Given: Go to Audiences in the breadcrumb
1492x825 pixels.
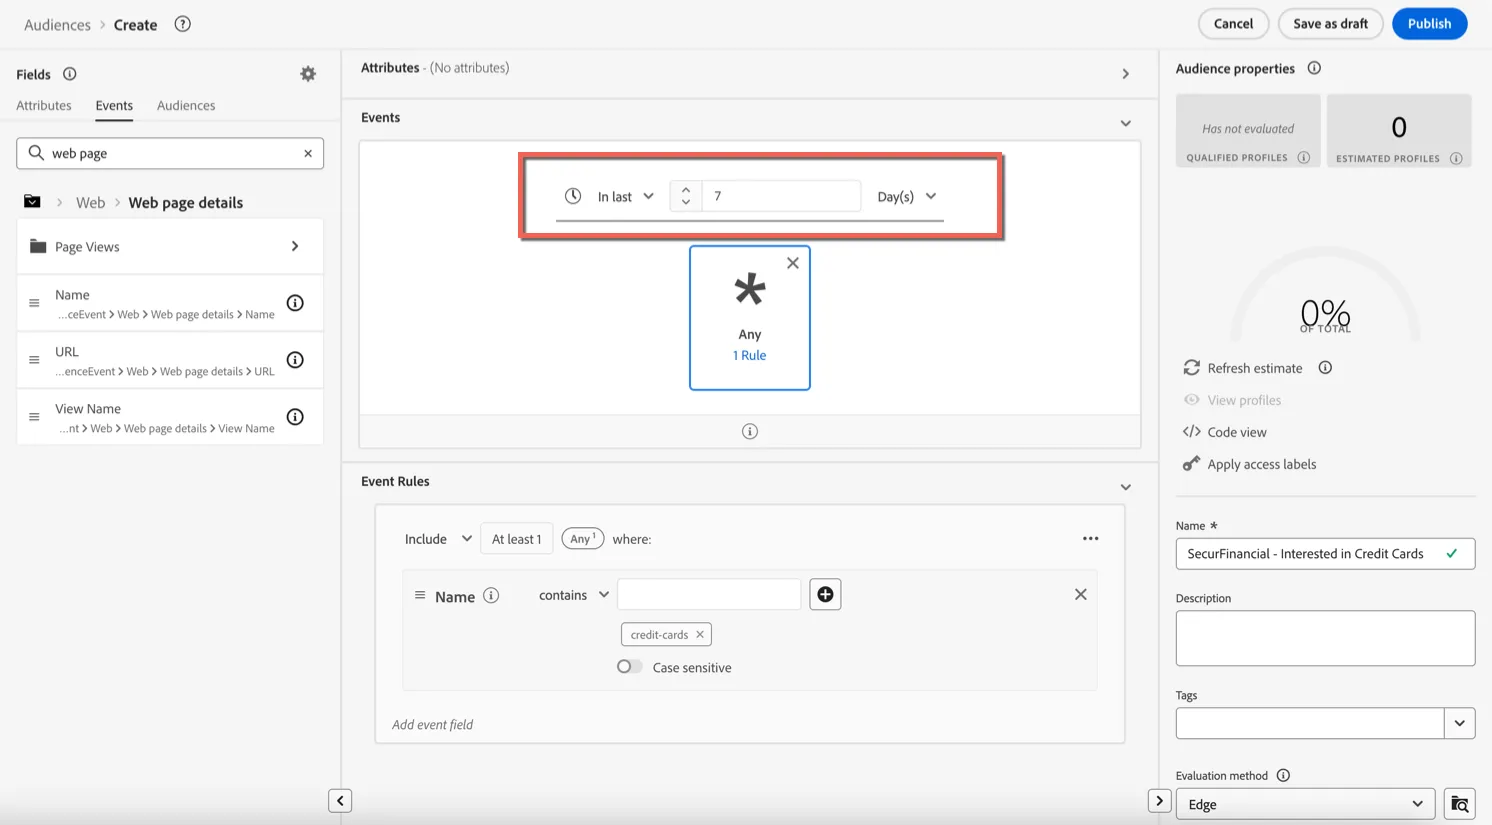Looking at the screenshot, I should tap(57, 25).
